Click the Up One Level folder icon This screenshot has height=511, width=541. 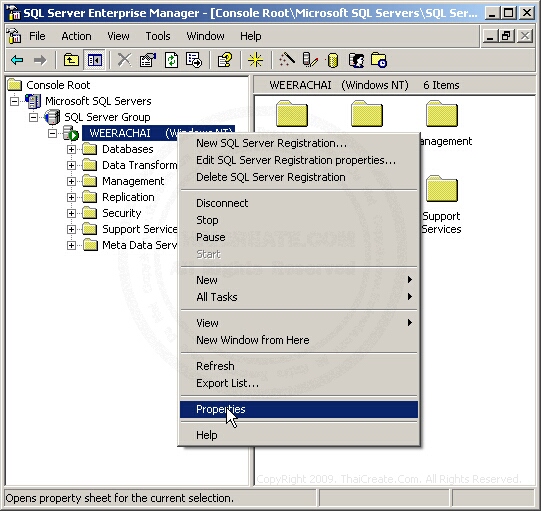(71, 60)
